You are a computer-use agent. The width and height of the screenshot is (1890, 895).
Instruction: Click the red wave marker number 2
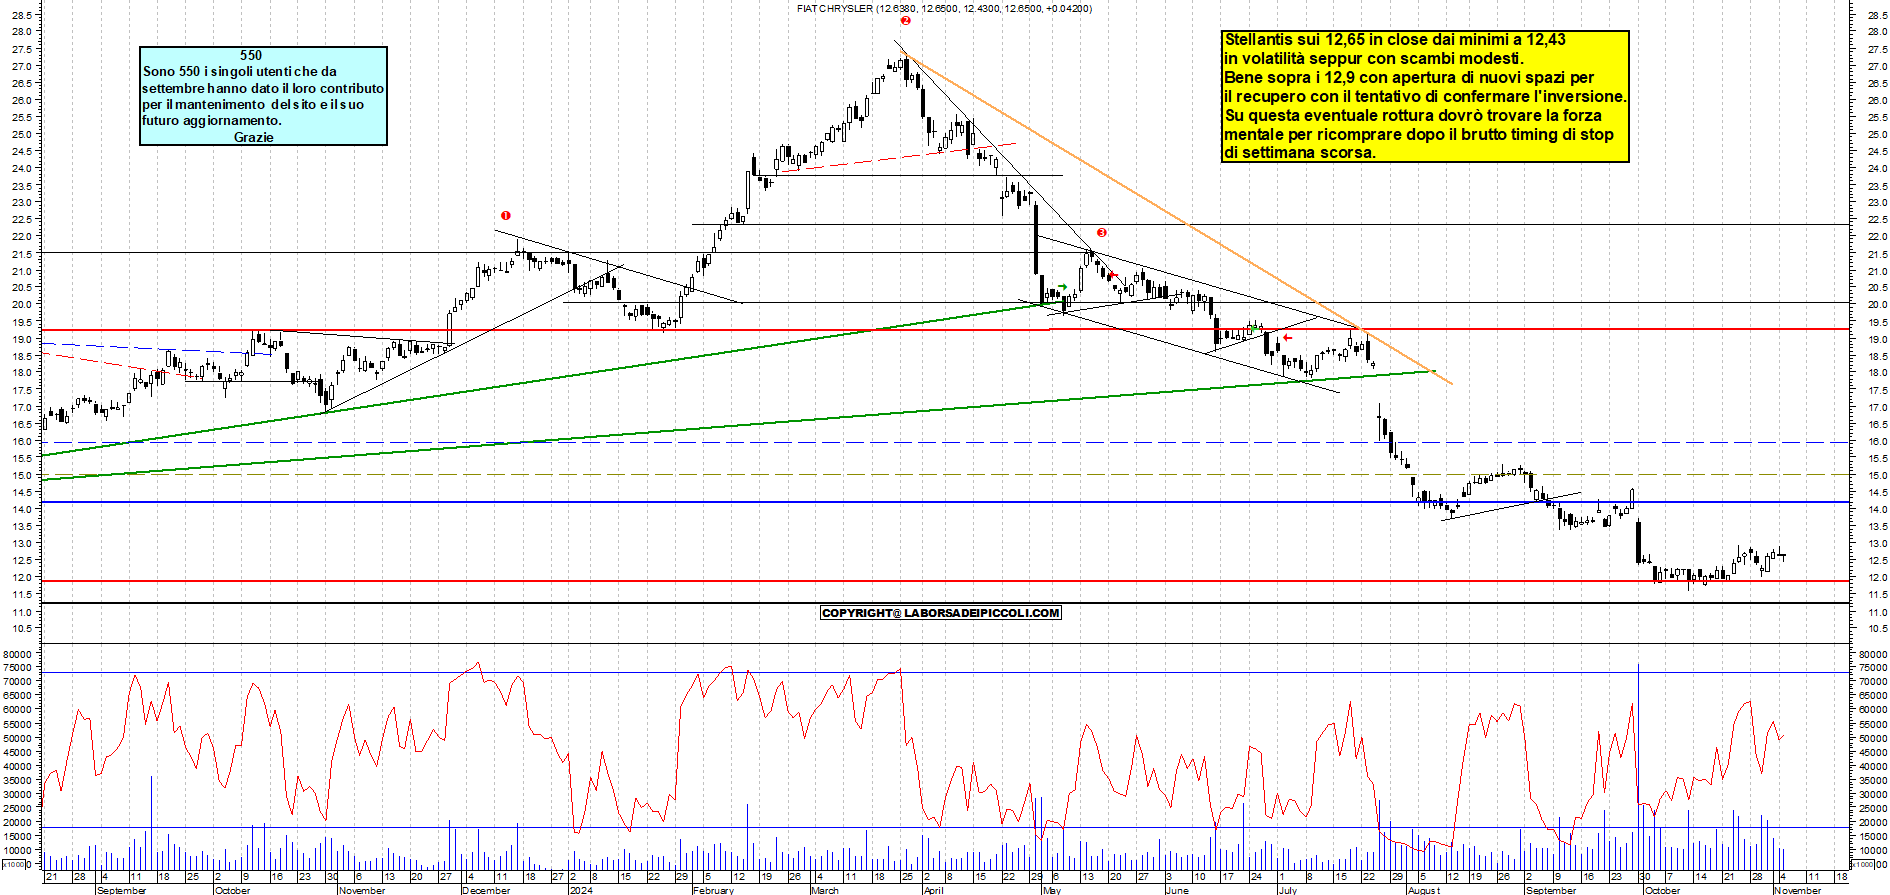[905, 20]
